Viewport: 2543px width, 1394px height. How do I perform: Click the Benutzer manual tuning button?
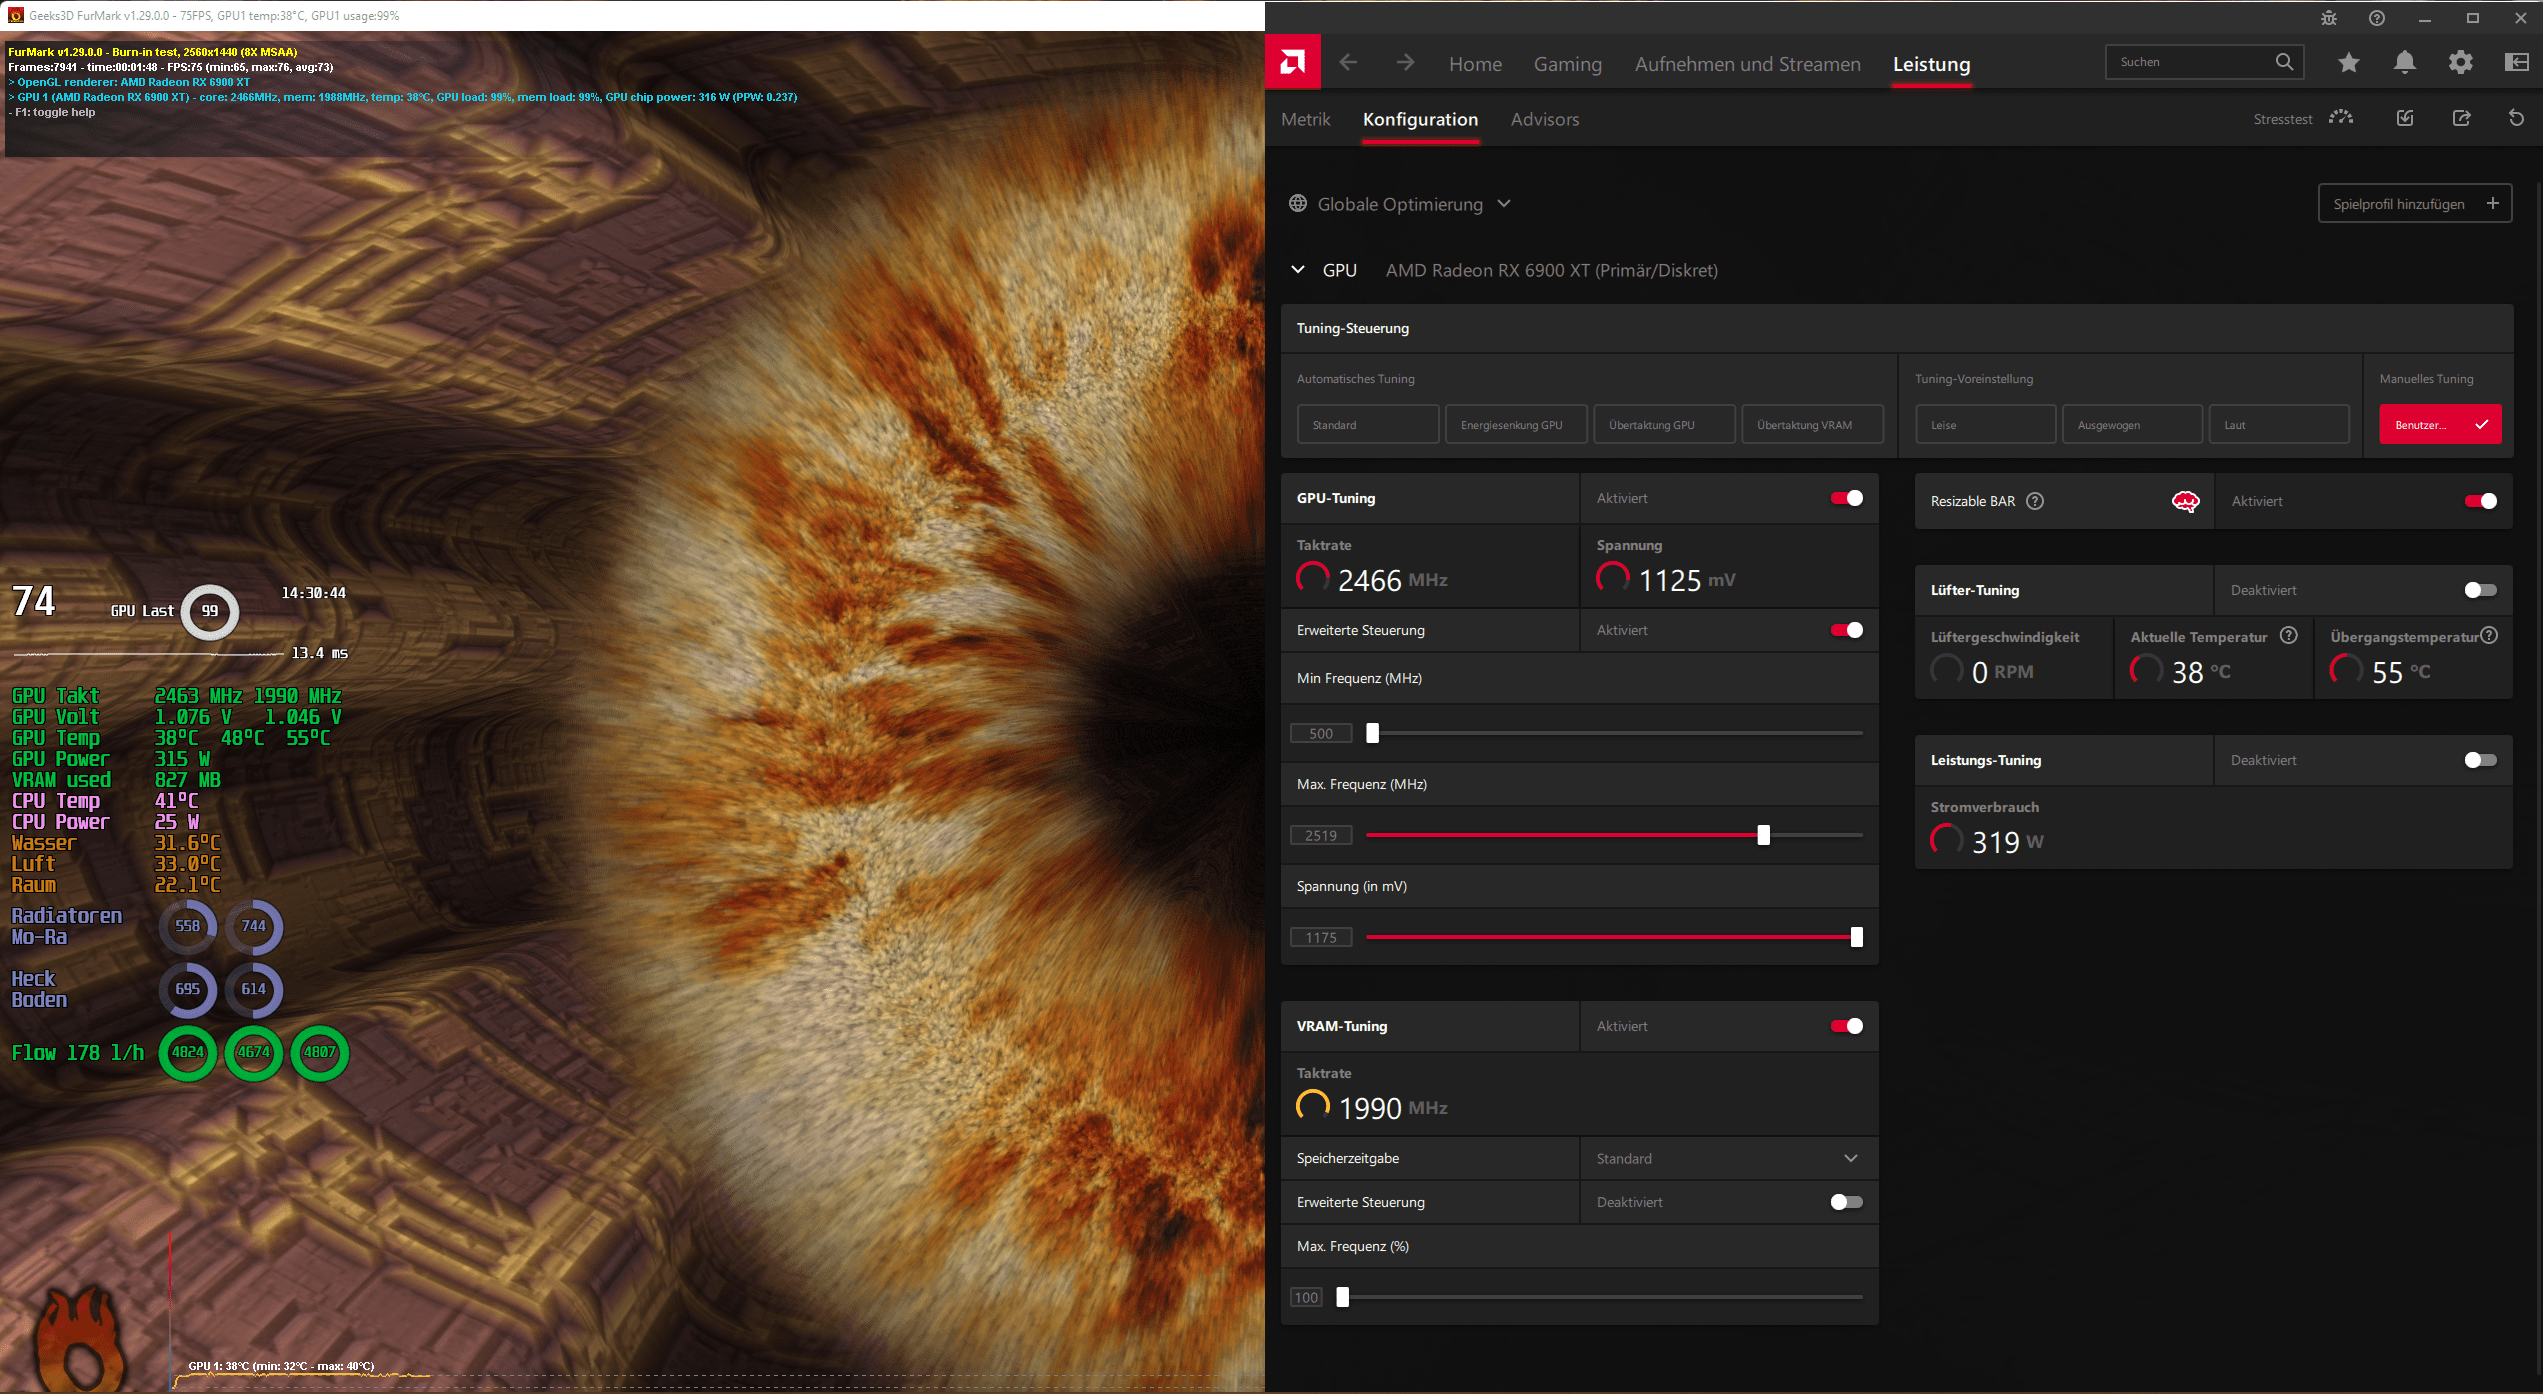coord(2440,425)
